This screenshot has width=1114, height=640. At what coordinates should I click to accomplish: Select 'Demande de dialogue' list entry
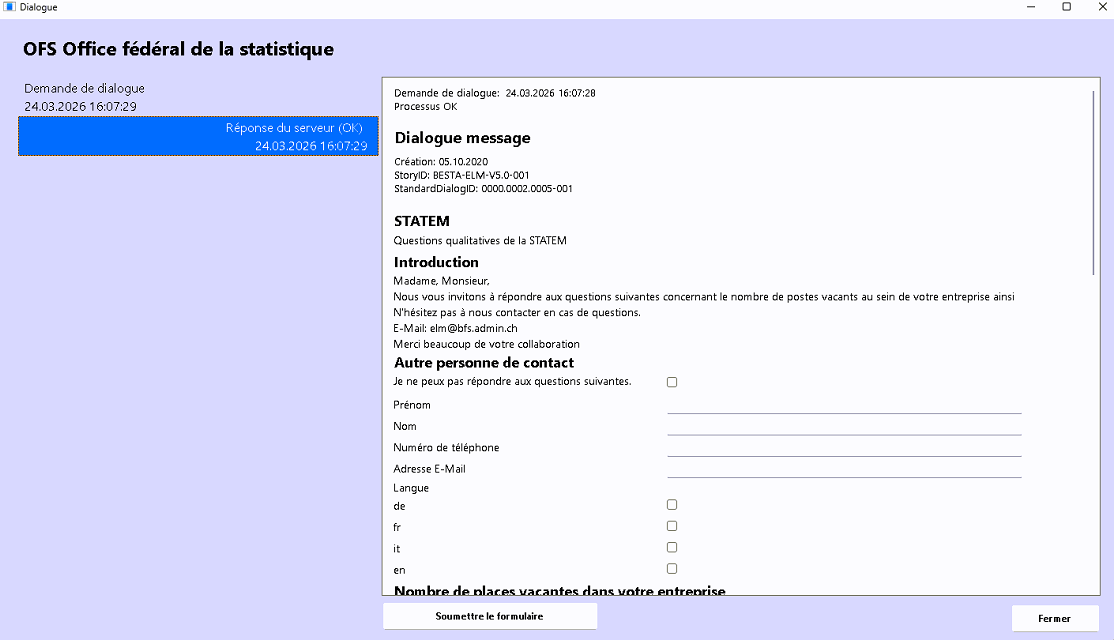coord(198,97)
